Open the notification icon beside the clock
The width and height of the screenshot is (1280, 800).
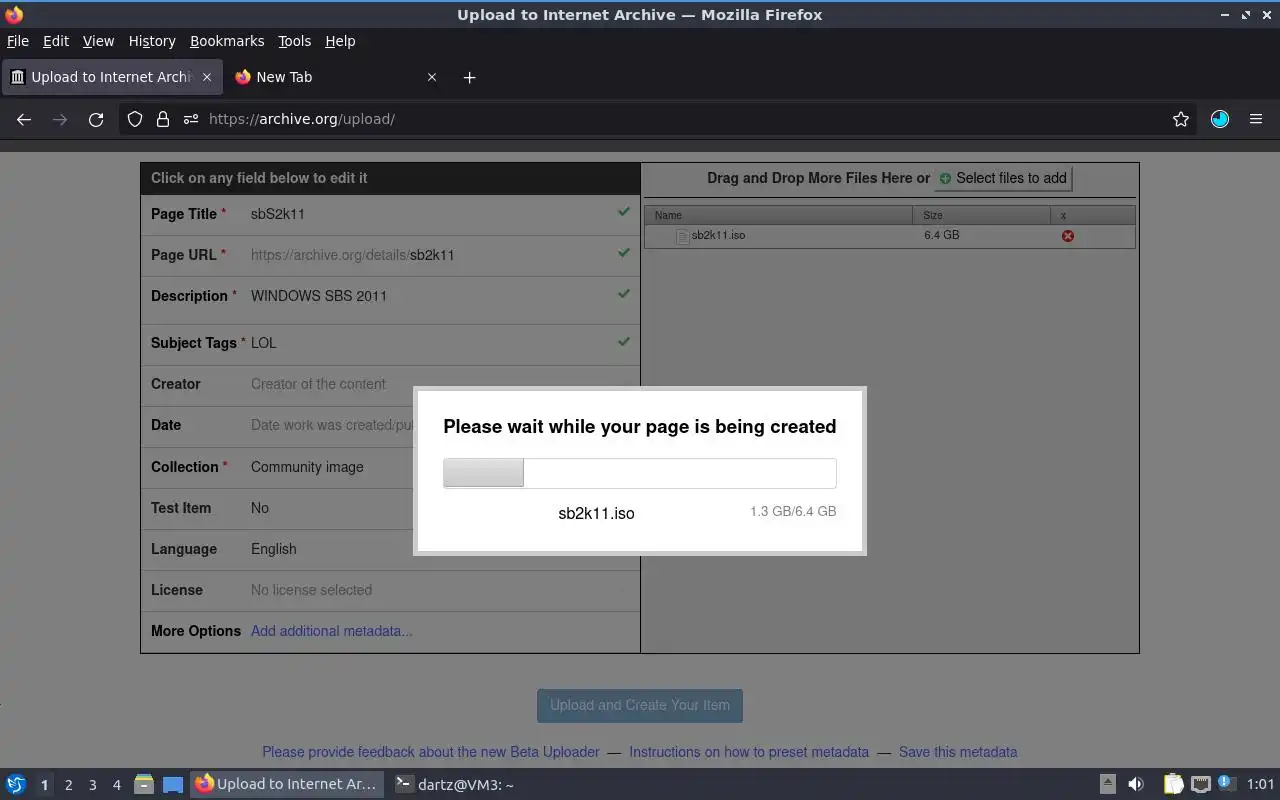[x=1227, y=784]
